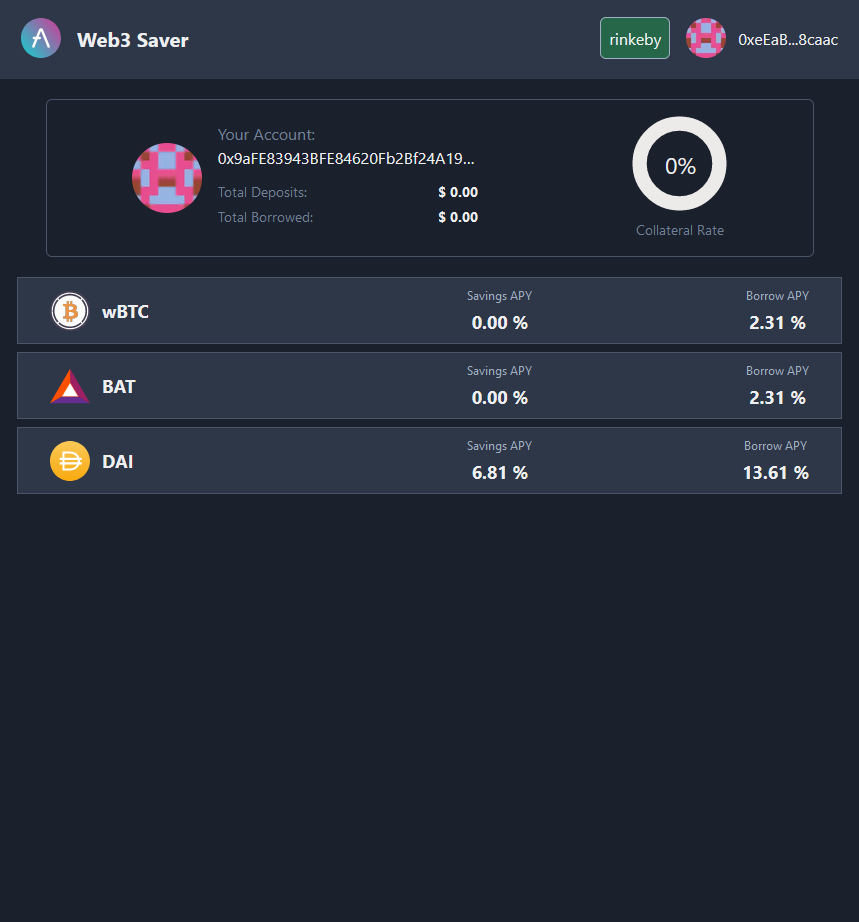Expand the DAI market row
Image resolution: width=859 pixels, height=922 pixels.
point(300,461)
